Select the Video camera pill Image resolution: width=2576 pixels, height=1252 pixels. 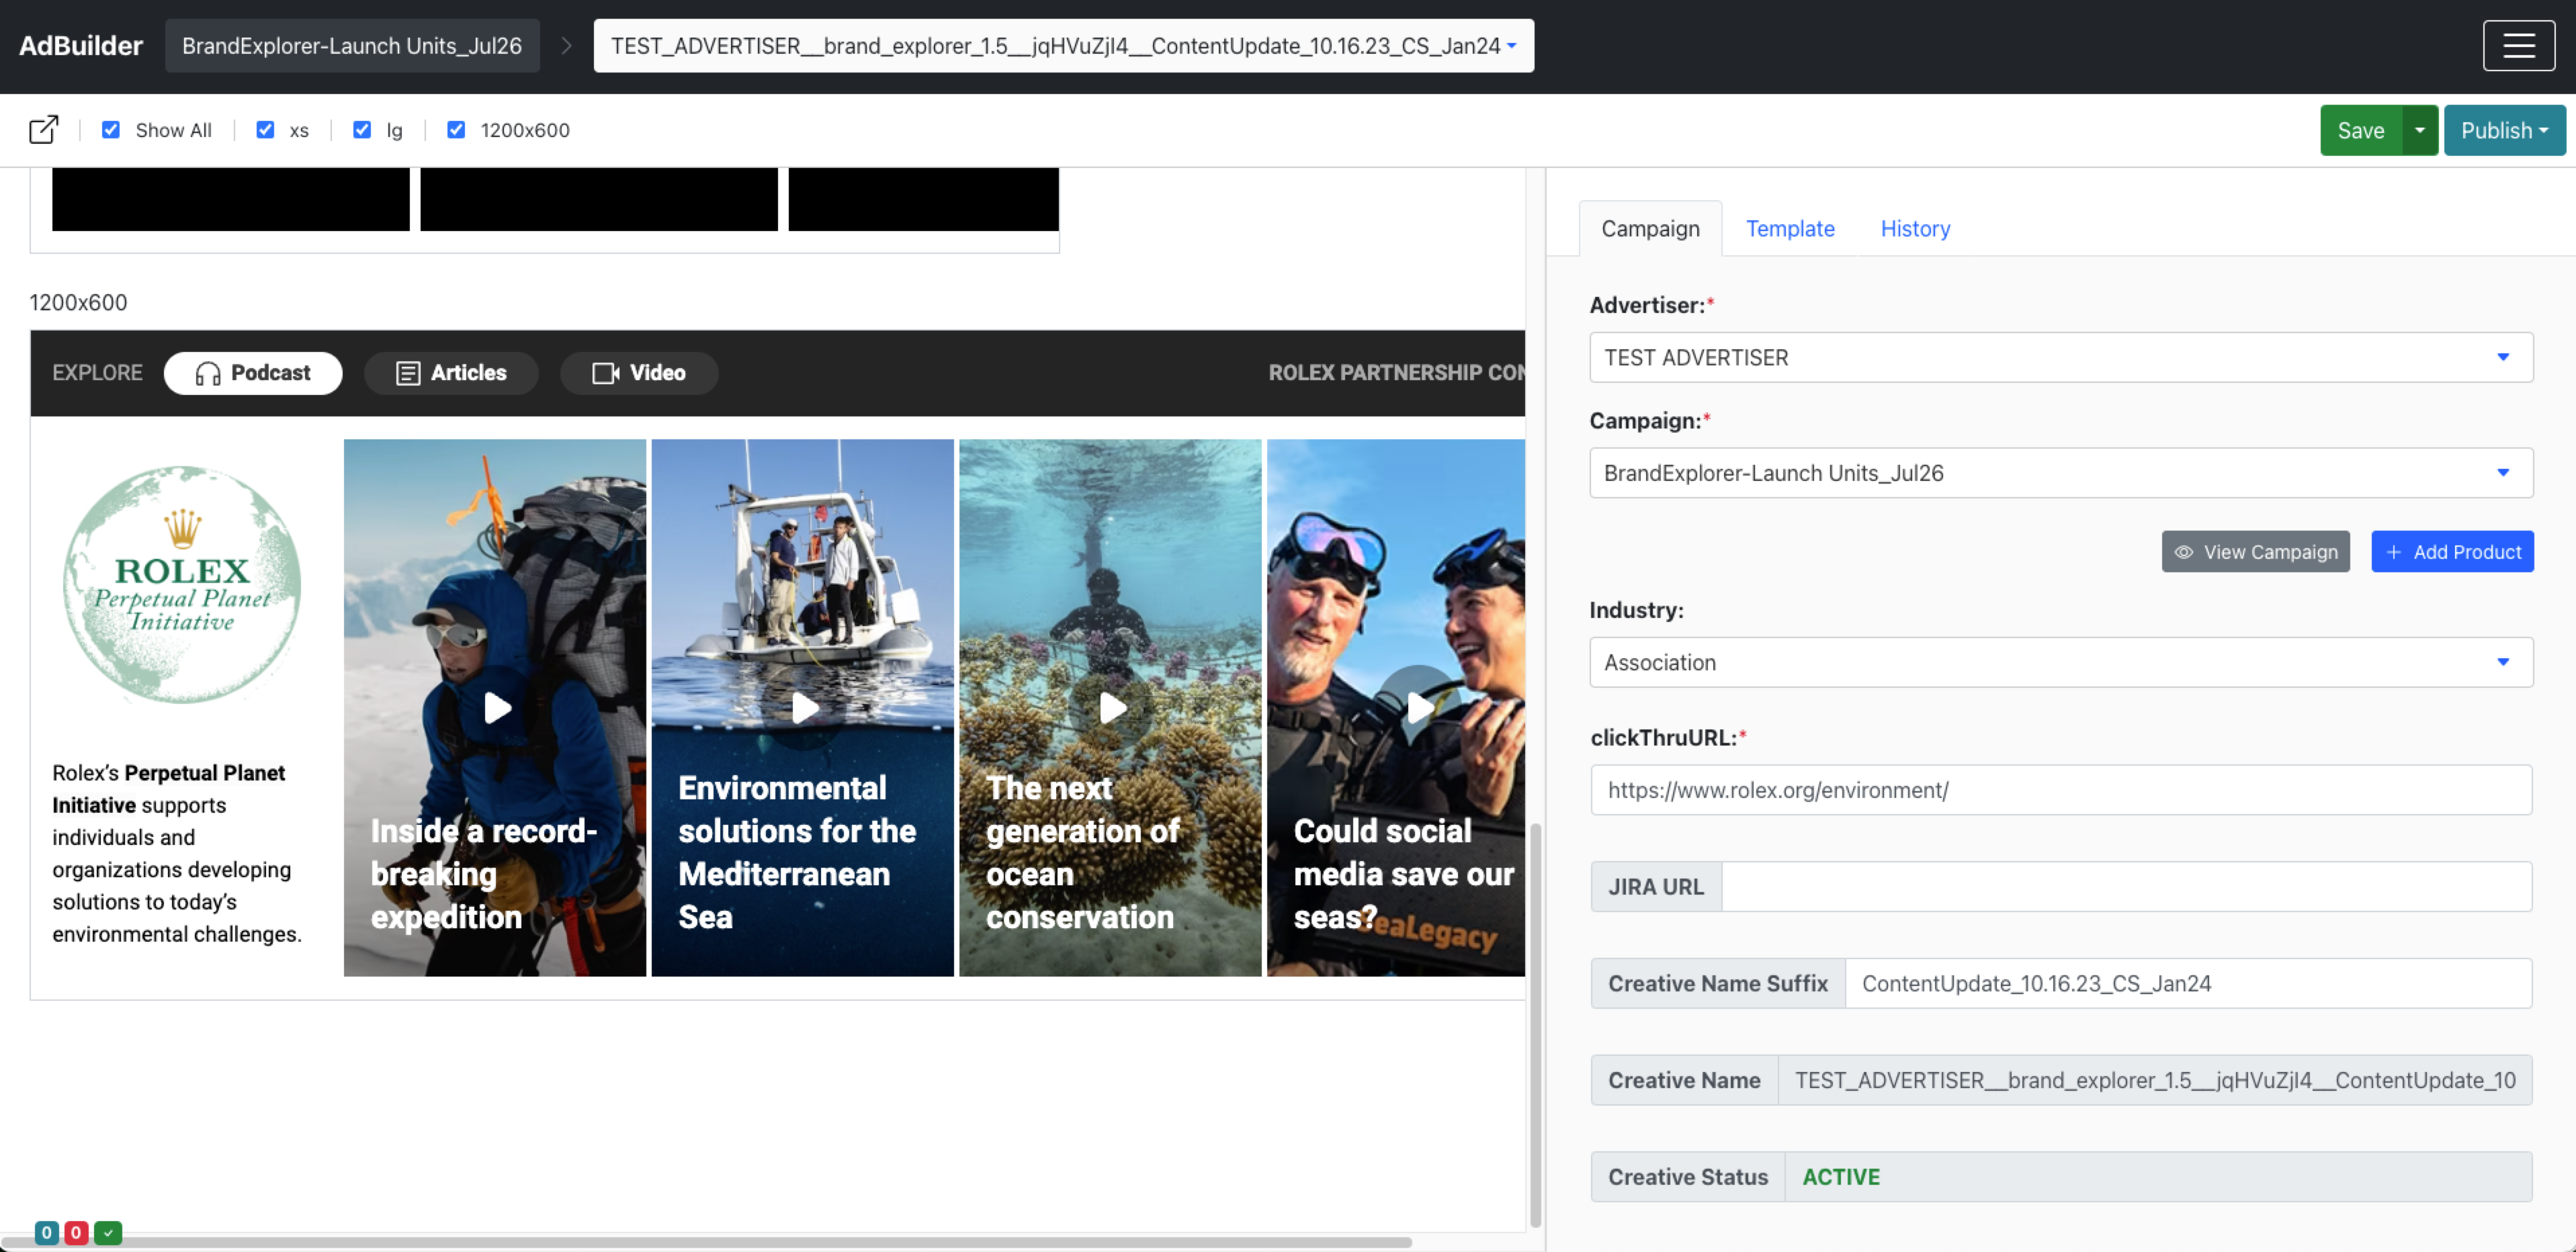(639, 373)
